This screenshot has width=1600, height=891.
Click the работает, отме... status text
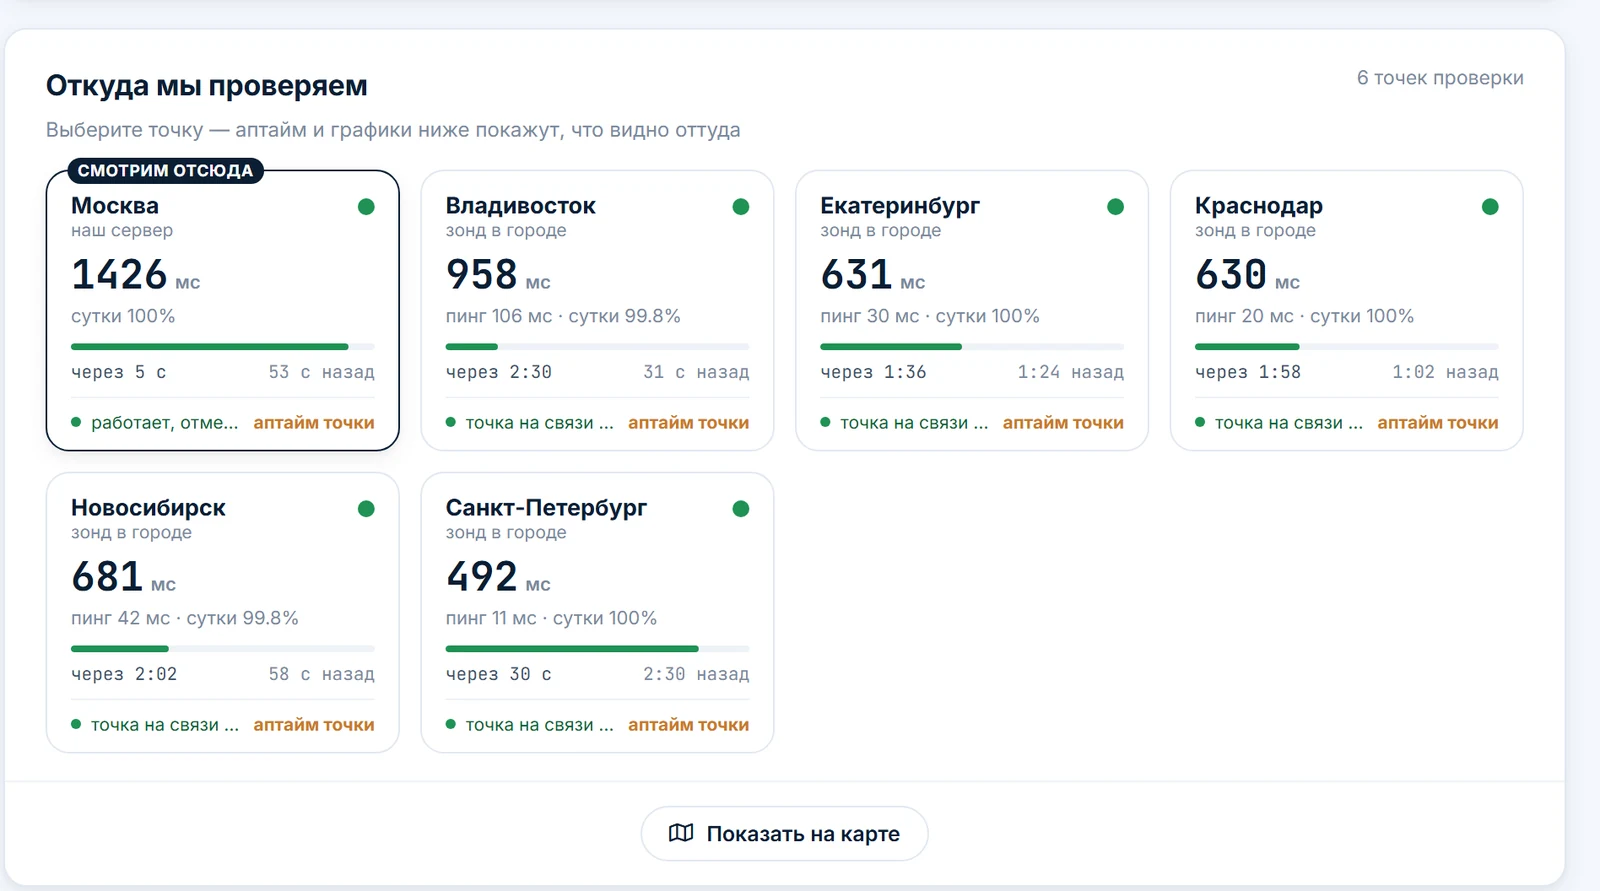tap(165, 423)
